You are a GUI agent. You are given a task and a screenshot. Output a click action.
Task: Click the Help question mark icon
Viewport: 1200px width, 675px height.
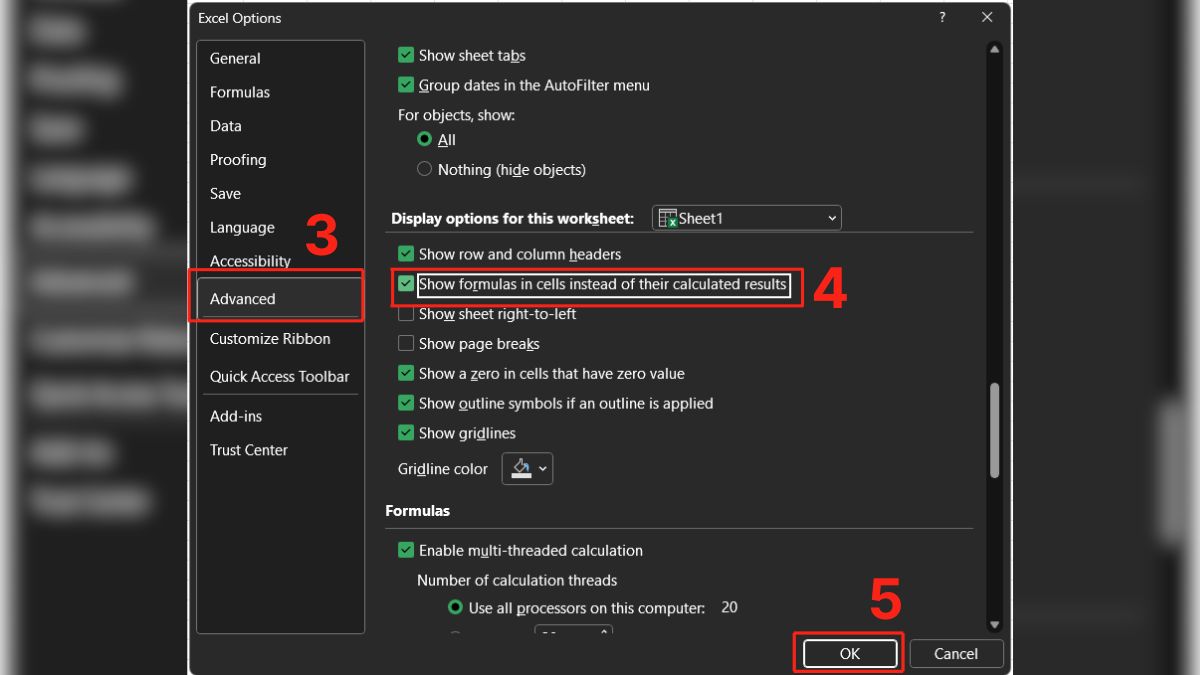pos(941,17)
